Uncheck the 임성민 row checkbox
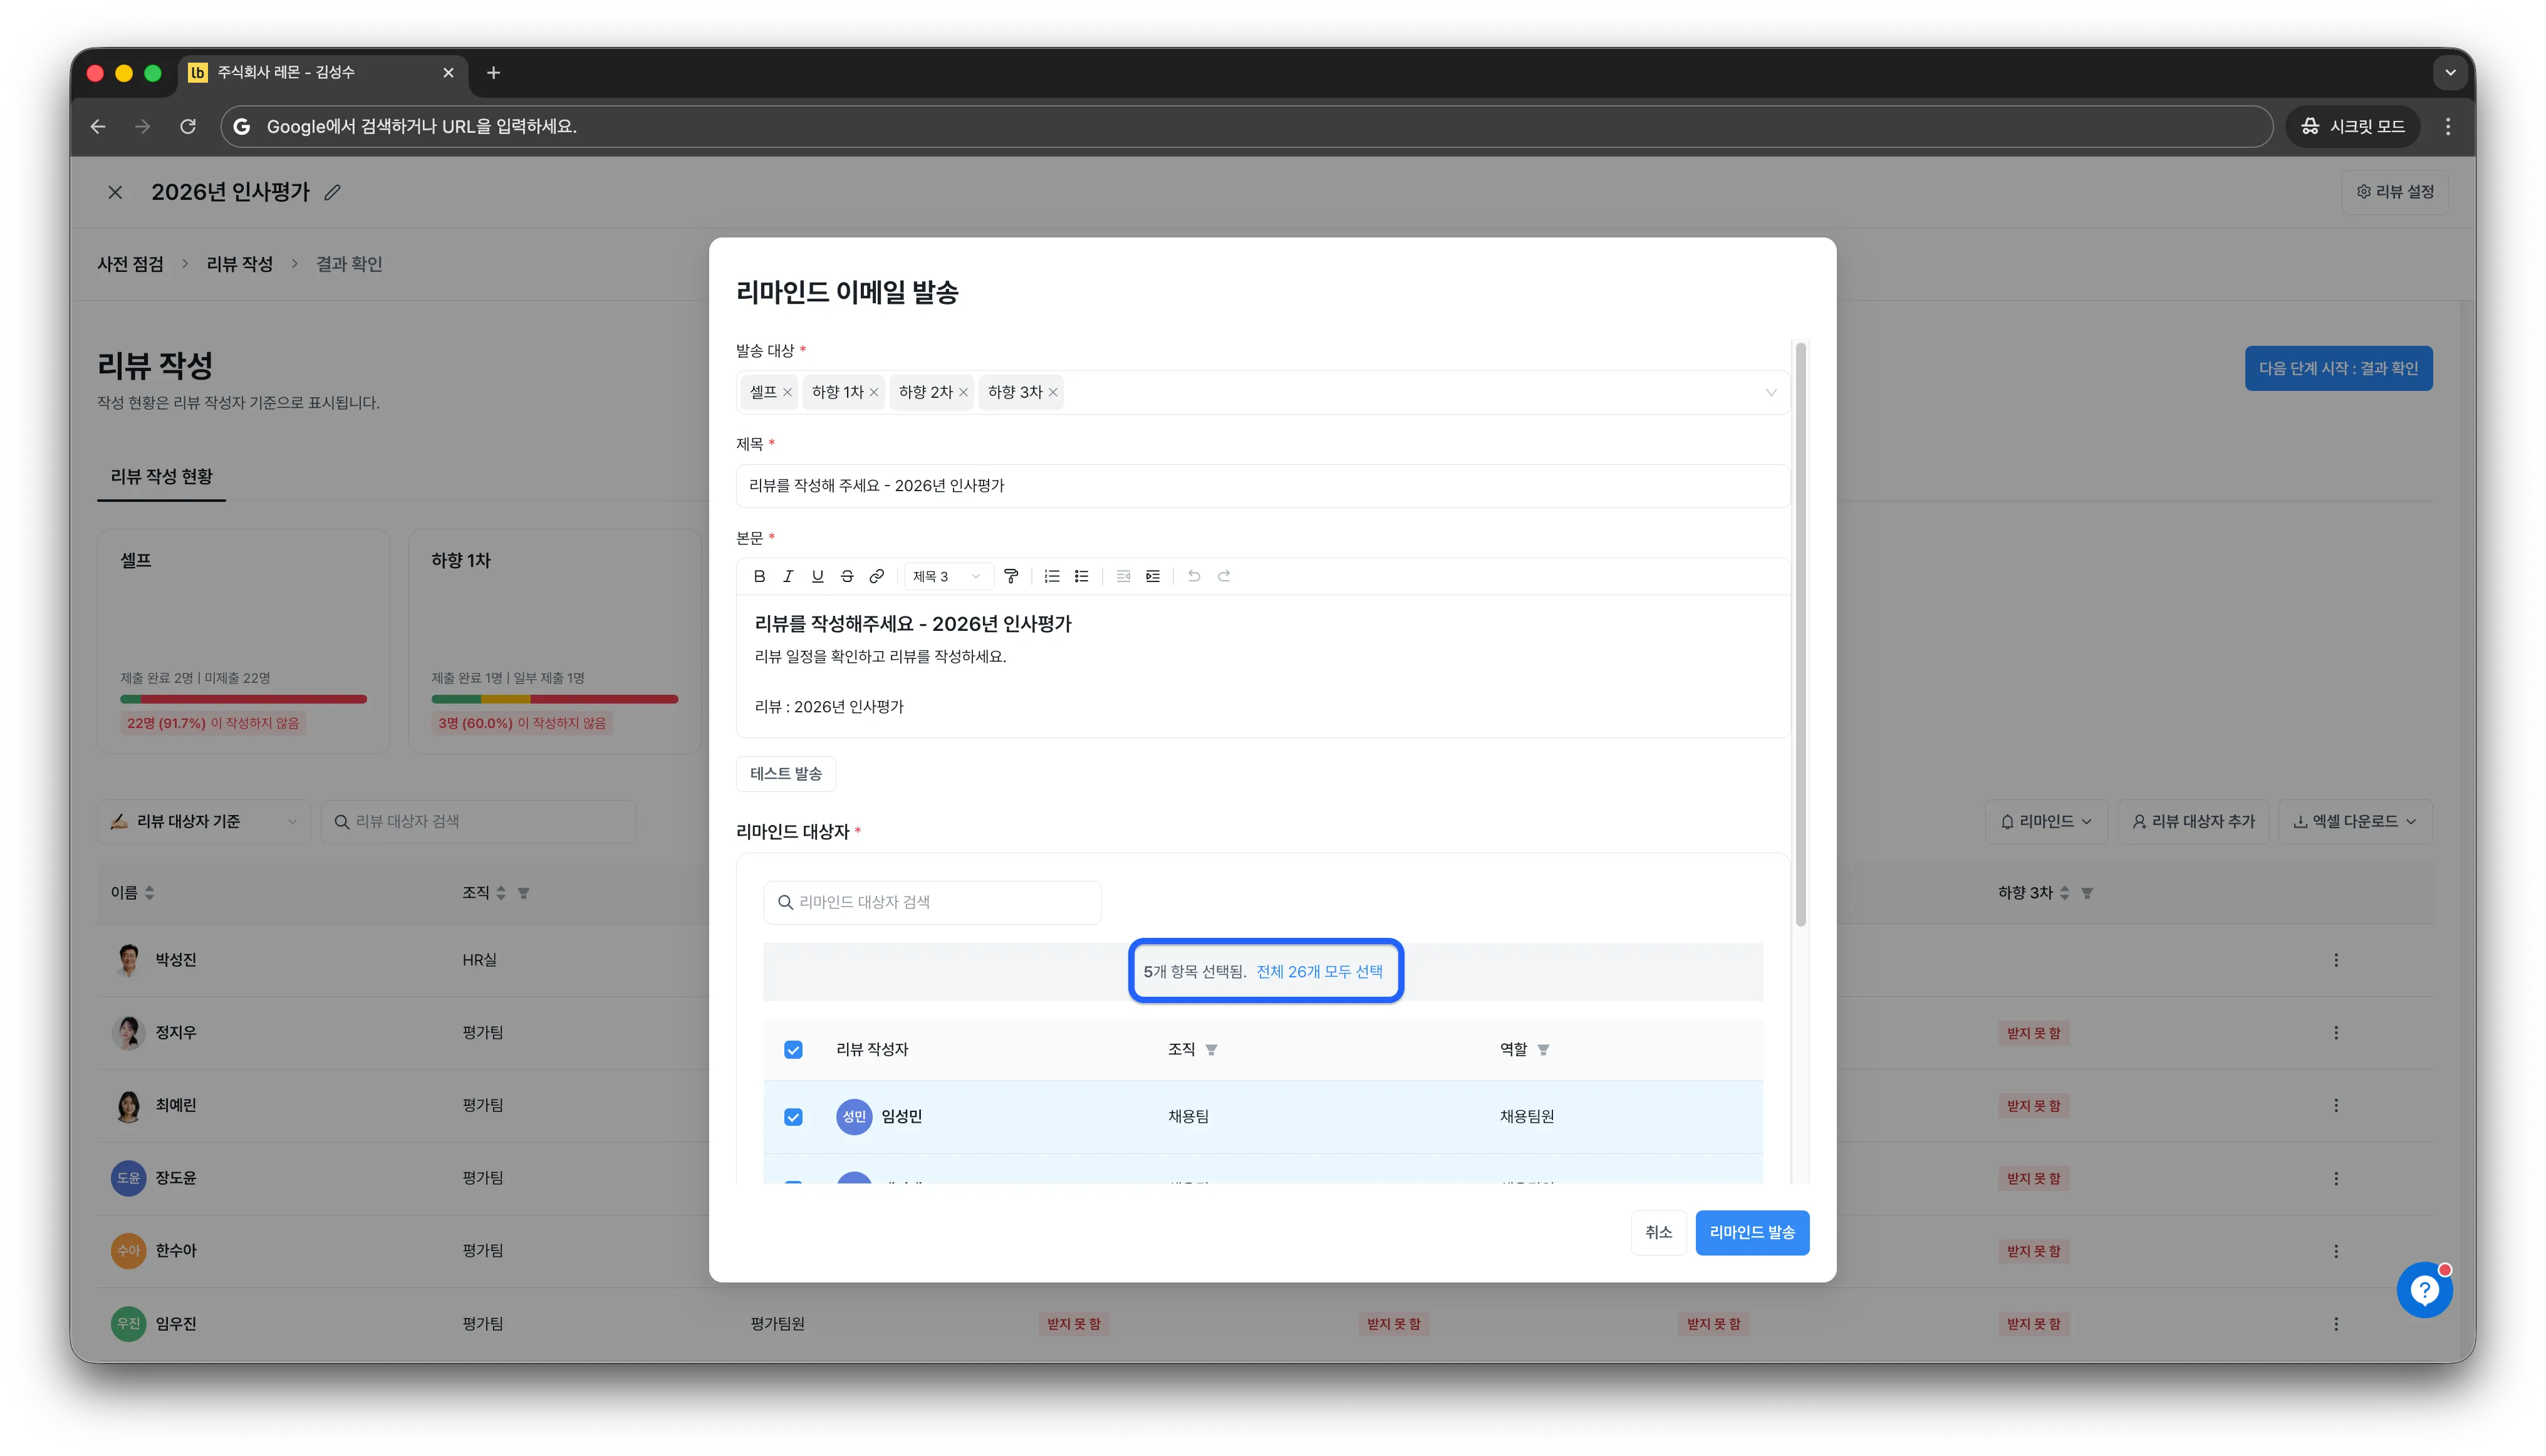Image resolution: width=2546 pixels, height=1456 pixels. [793, 1116]
